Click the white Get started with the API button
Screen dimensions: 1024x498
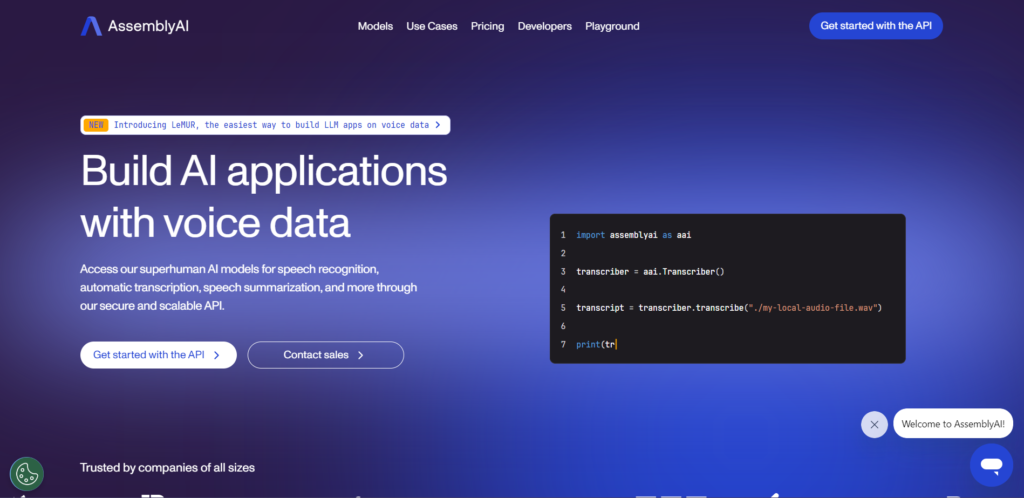pyautogui.click(x=158, y=355)
